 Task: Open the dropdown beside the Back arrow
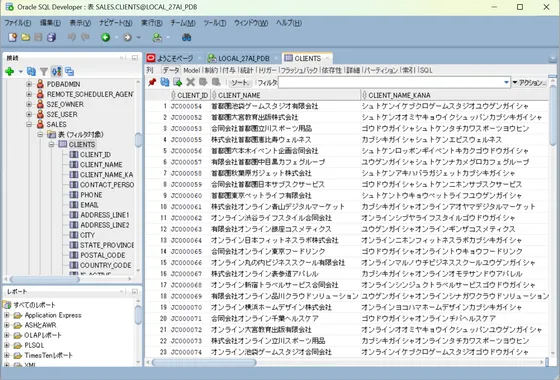(117, 37)
